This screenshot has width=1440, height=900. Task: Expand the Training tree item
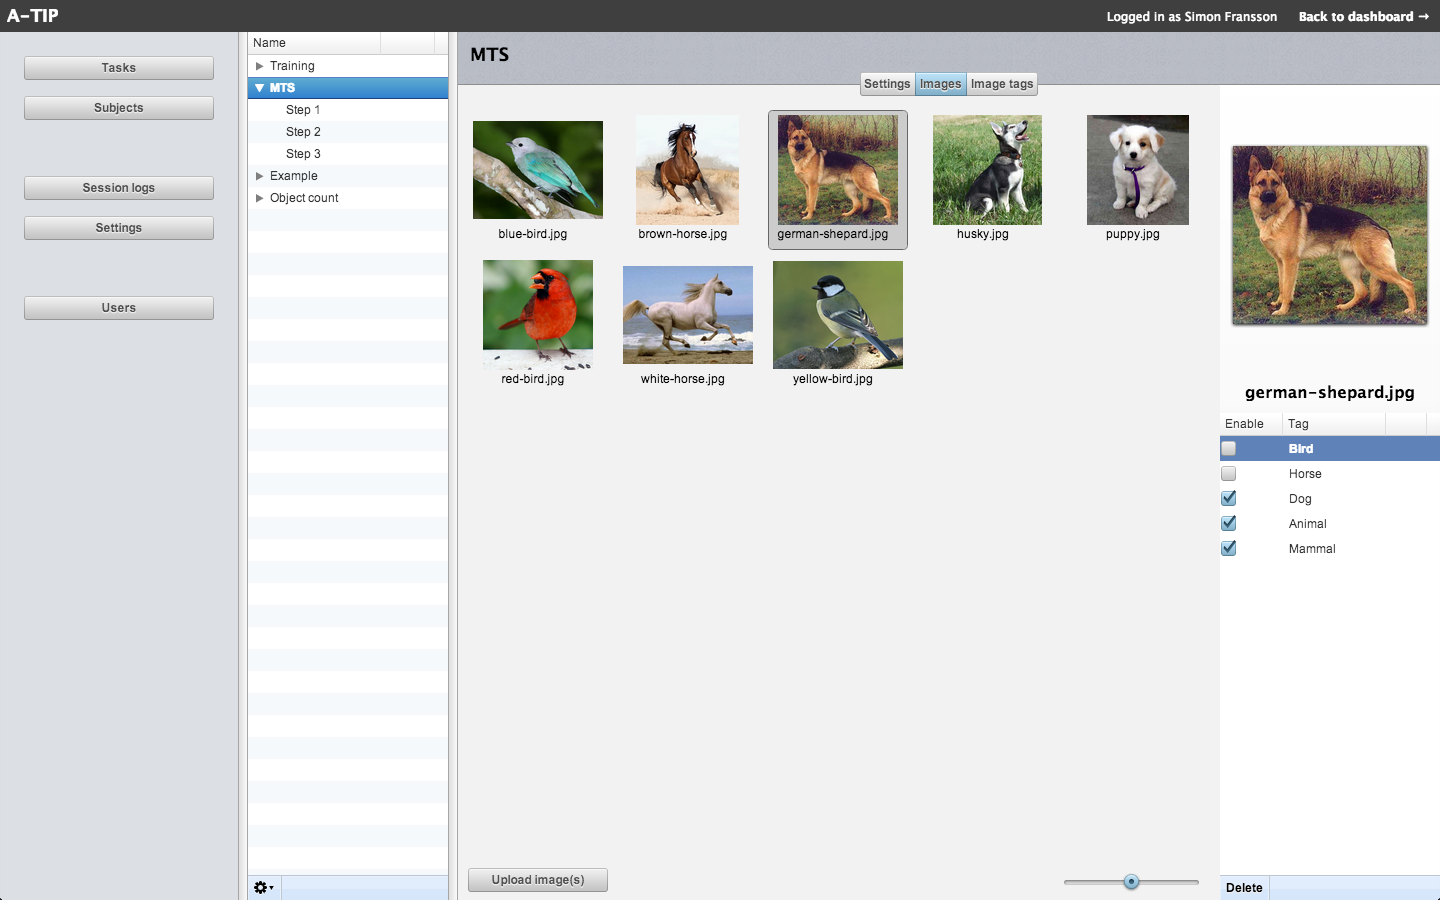(x=260, y=66)
